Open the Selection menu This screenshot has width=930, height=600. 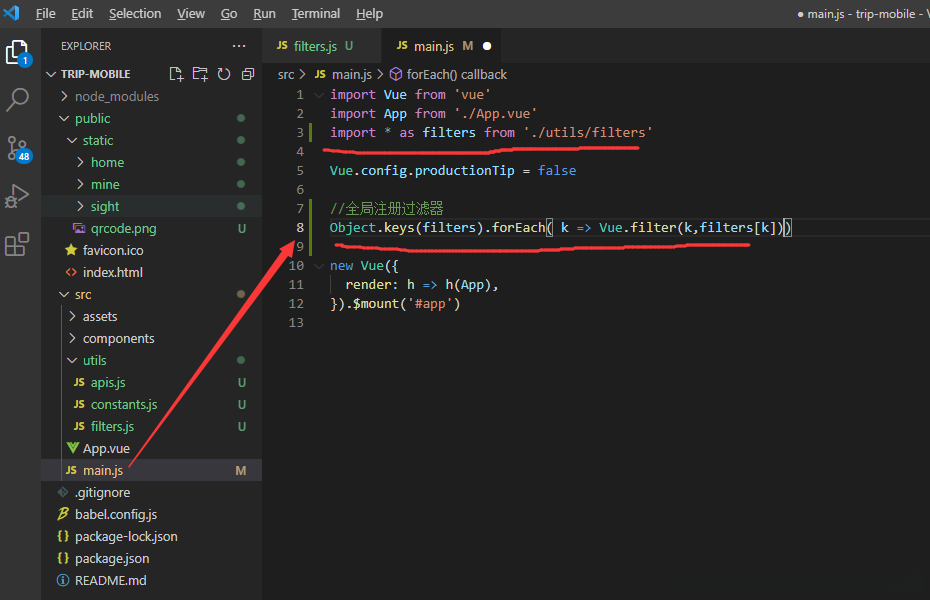tap(135, 13)
